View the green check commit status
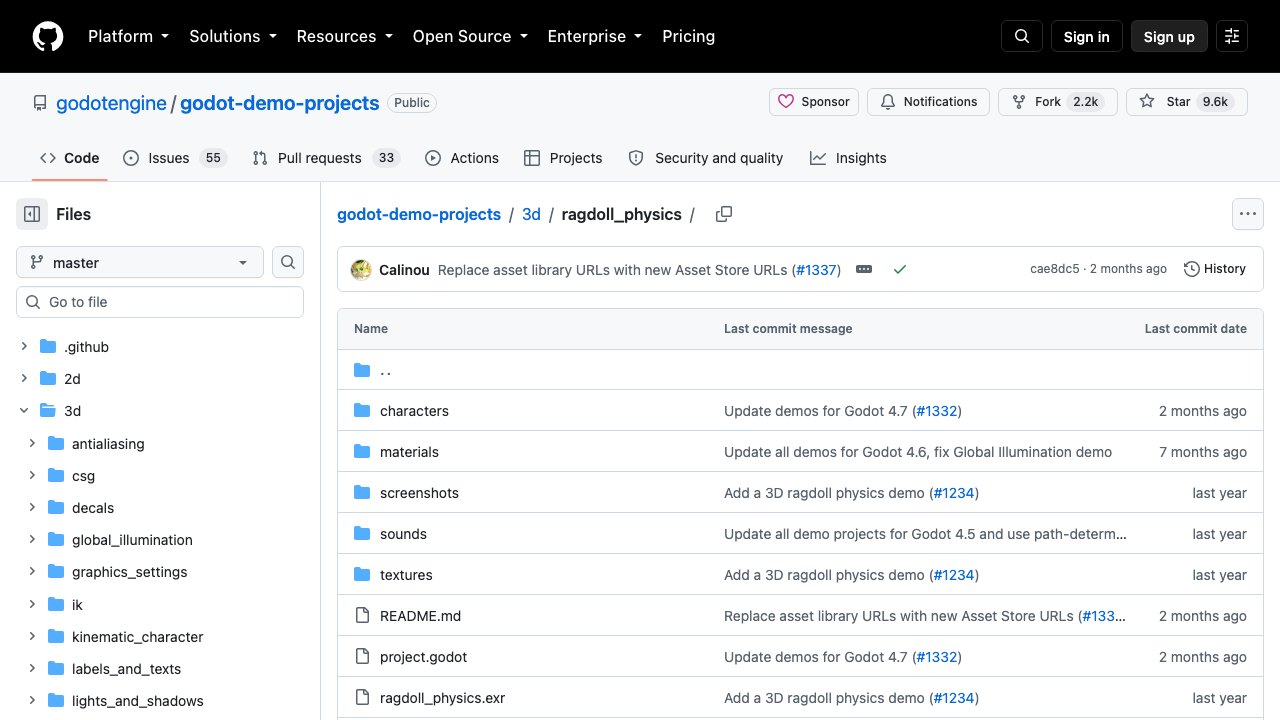The height and width of the screenshot is (720, 1280). (900, 269)
